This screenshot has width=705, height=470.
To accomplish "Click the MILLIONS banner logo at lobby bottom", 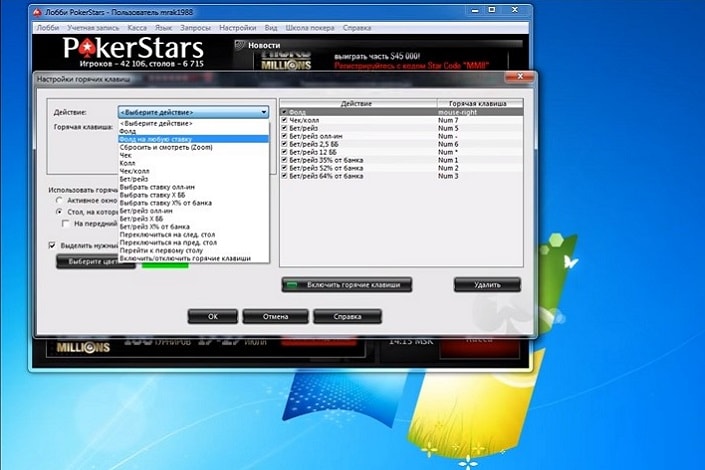I will pos(83,347).
